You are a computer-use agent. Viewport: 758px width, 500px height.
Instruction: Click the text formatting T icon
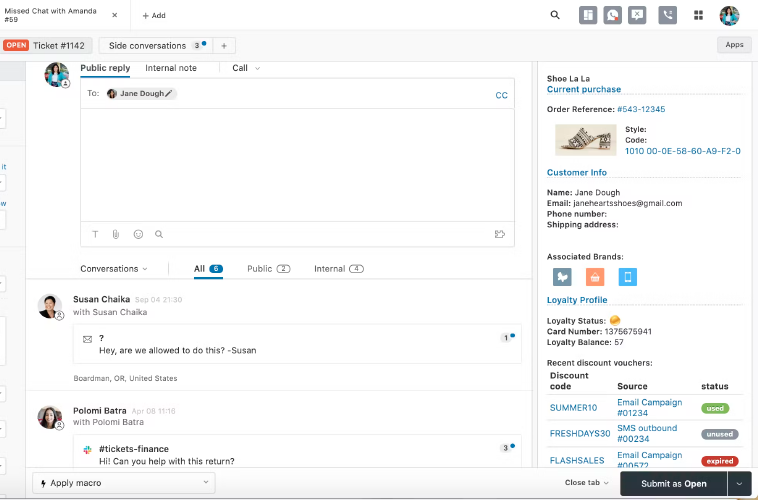coord(95,234)
